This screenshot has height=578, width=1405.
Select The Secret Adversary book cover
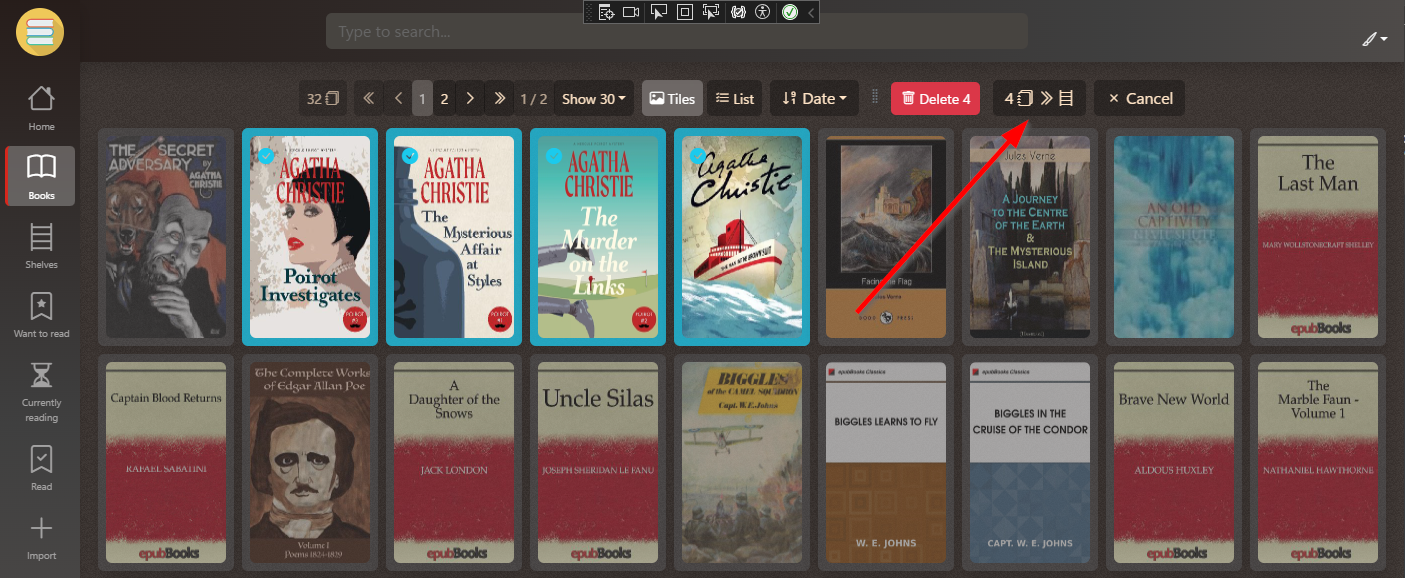(166, 237)
